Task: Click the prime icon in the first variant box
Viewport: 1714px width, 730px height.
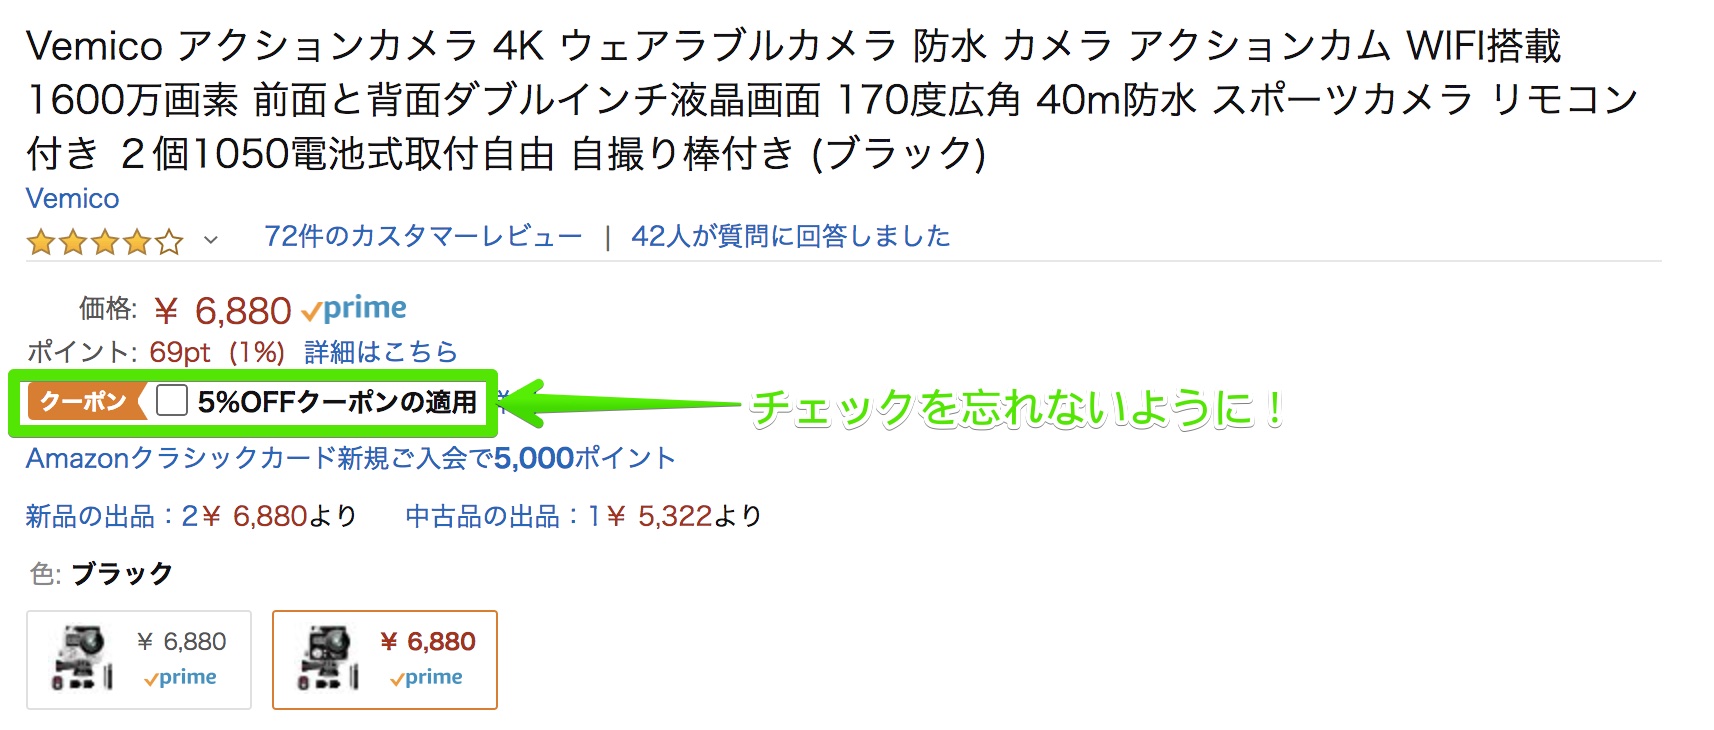Action: 181,678
